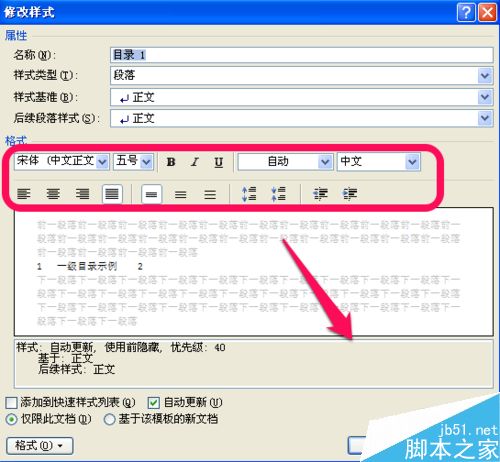Increase paragraph indent
The width and height of the screenshot is (500, 462).
click(x=350, y=194)
